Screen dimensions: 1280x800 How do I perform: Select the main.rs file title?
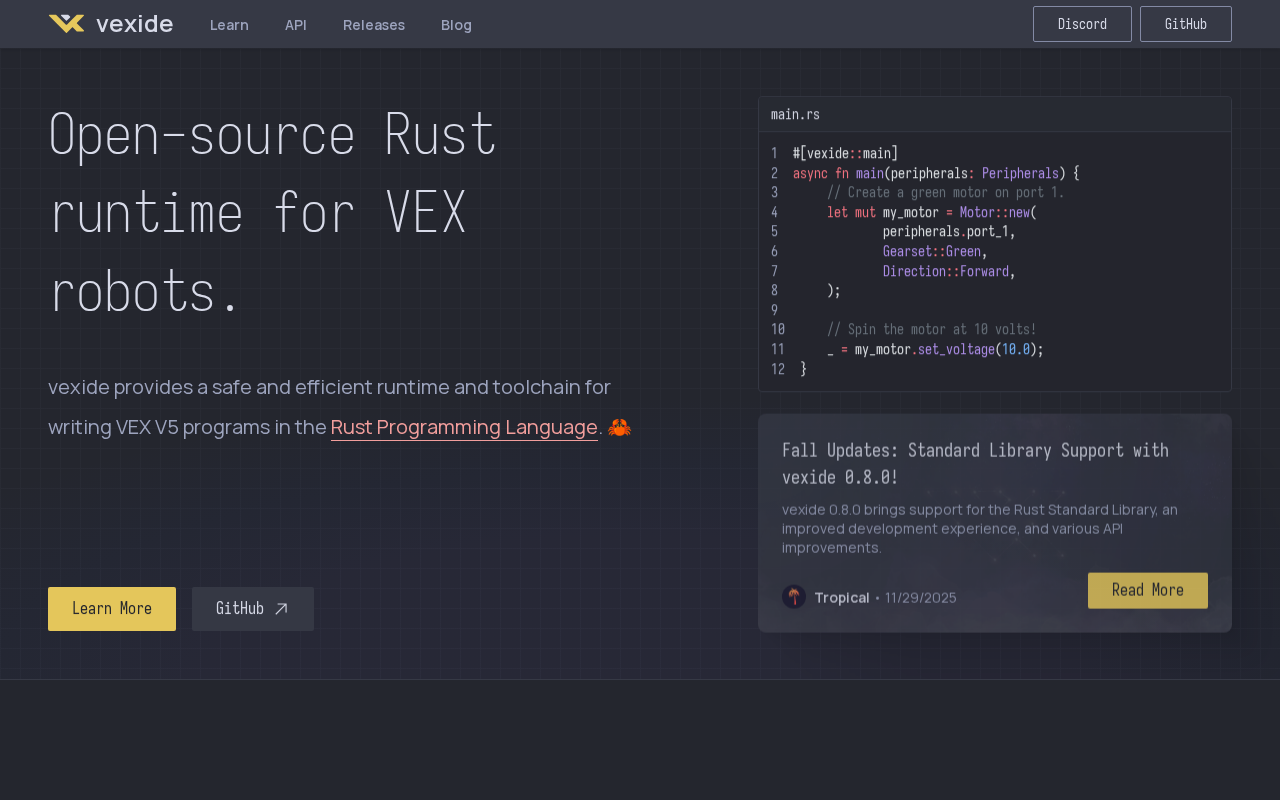795,115
